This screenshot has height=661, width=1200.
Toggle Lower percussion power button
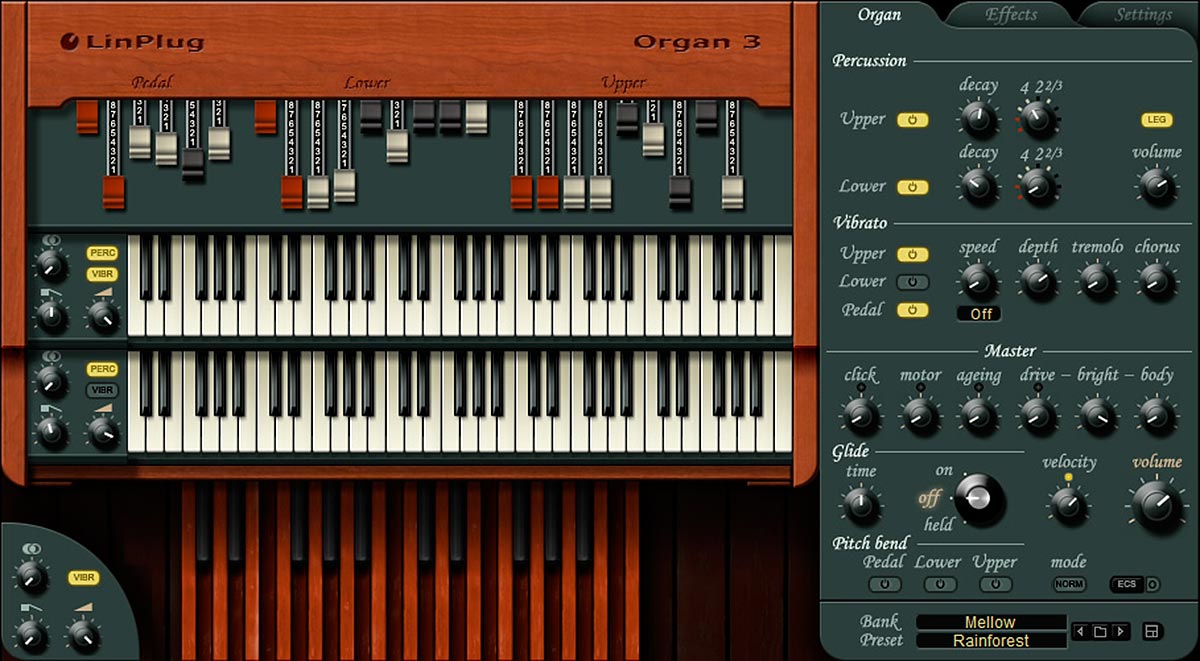[912, 187]
